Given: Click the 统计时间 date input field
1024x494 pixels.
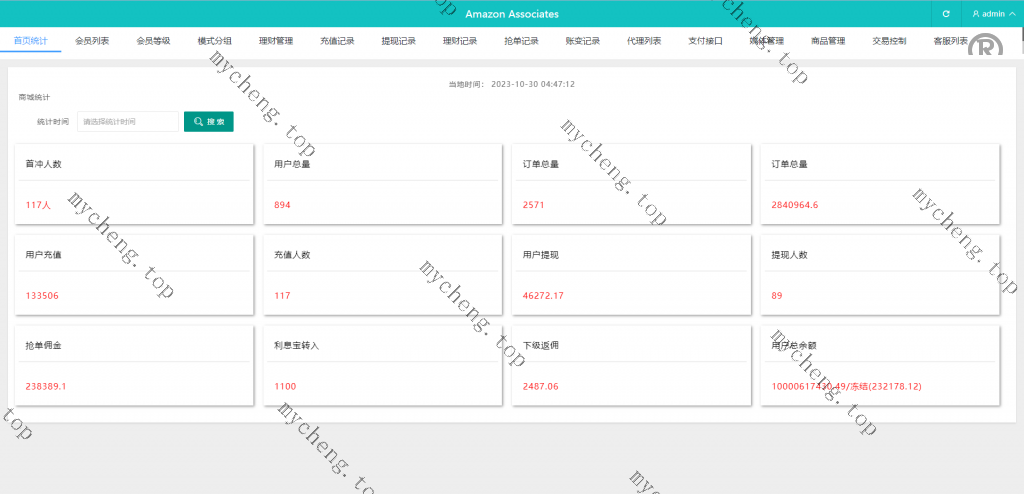Looking at the screenshot, I should click(128, 121).
